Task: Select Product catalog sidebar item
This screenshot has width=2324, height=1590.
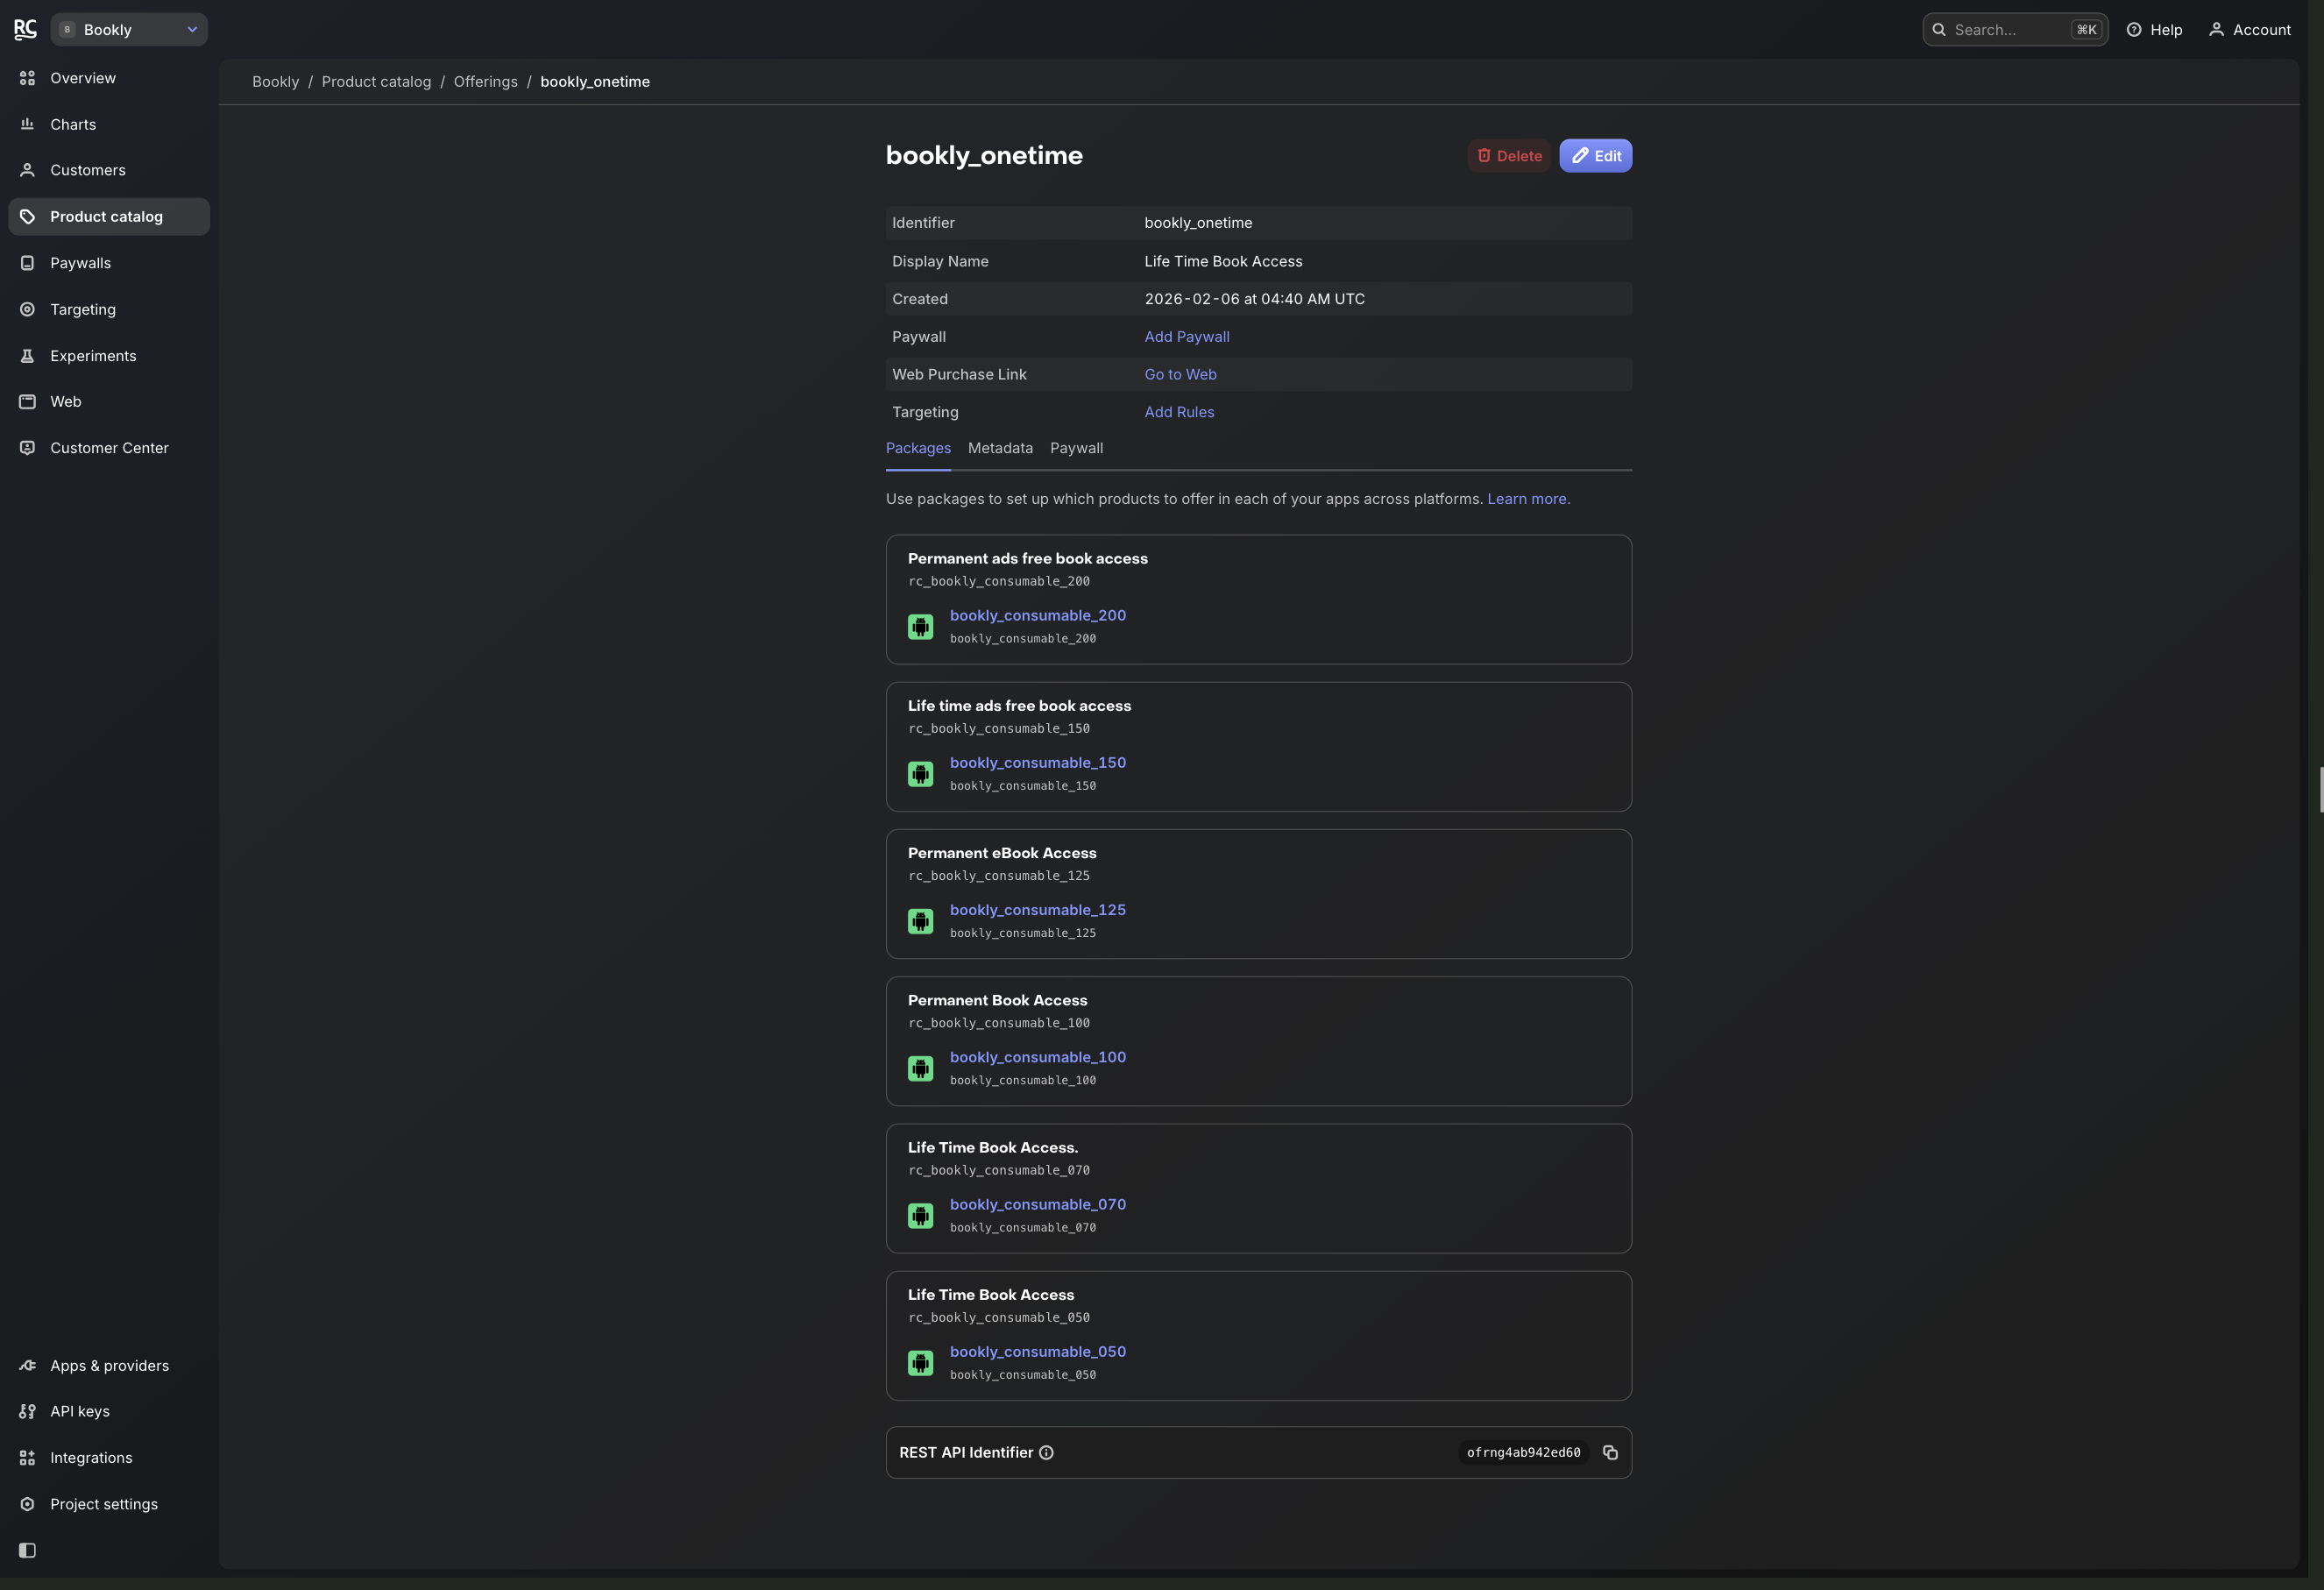Action: pyautogui.click(x=109, y=216)
